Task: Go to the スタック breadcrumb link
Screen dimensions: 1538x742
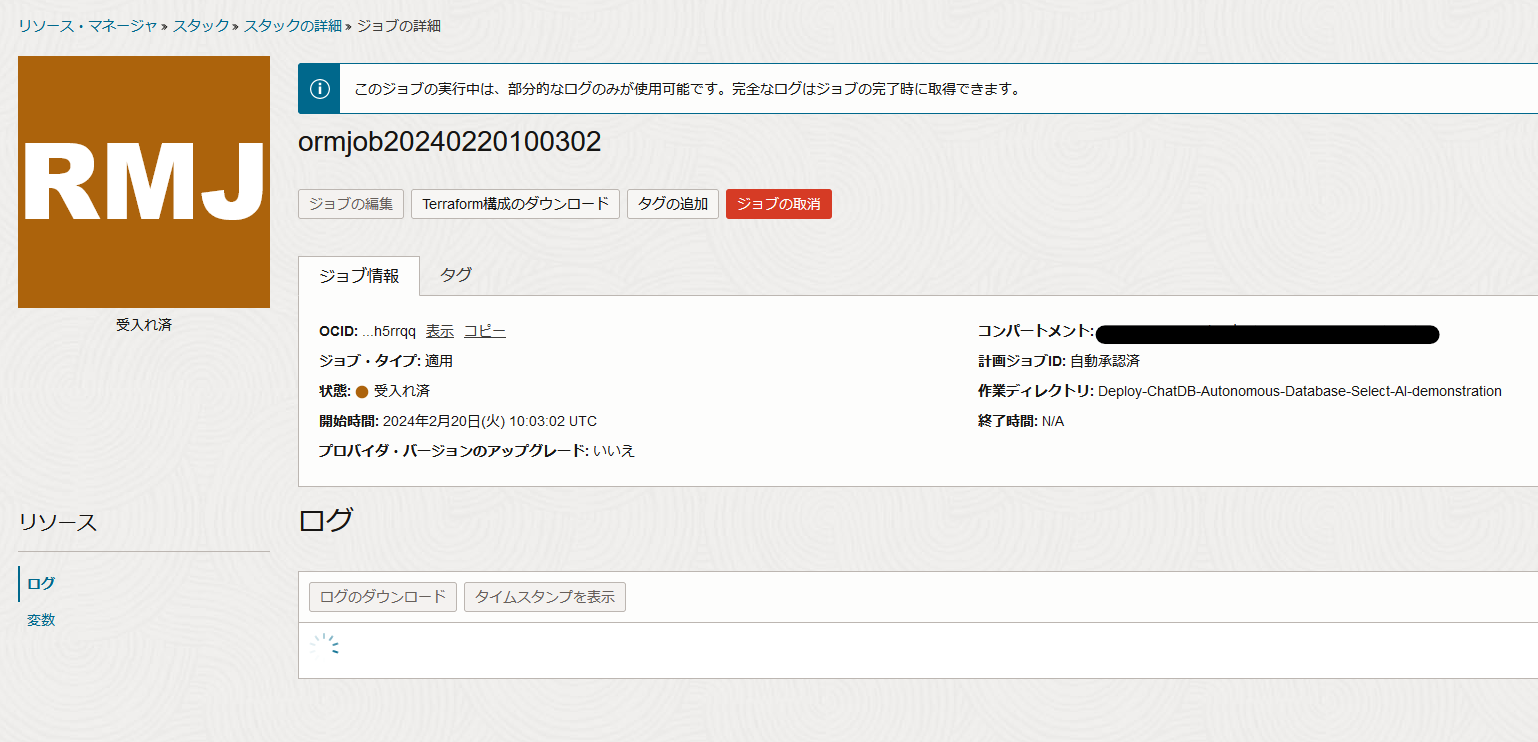Action: pos(201,26)
